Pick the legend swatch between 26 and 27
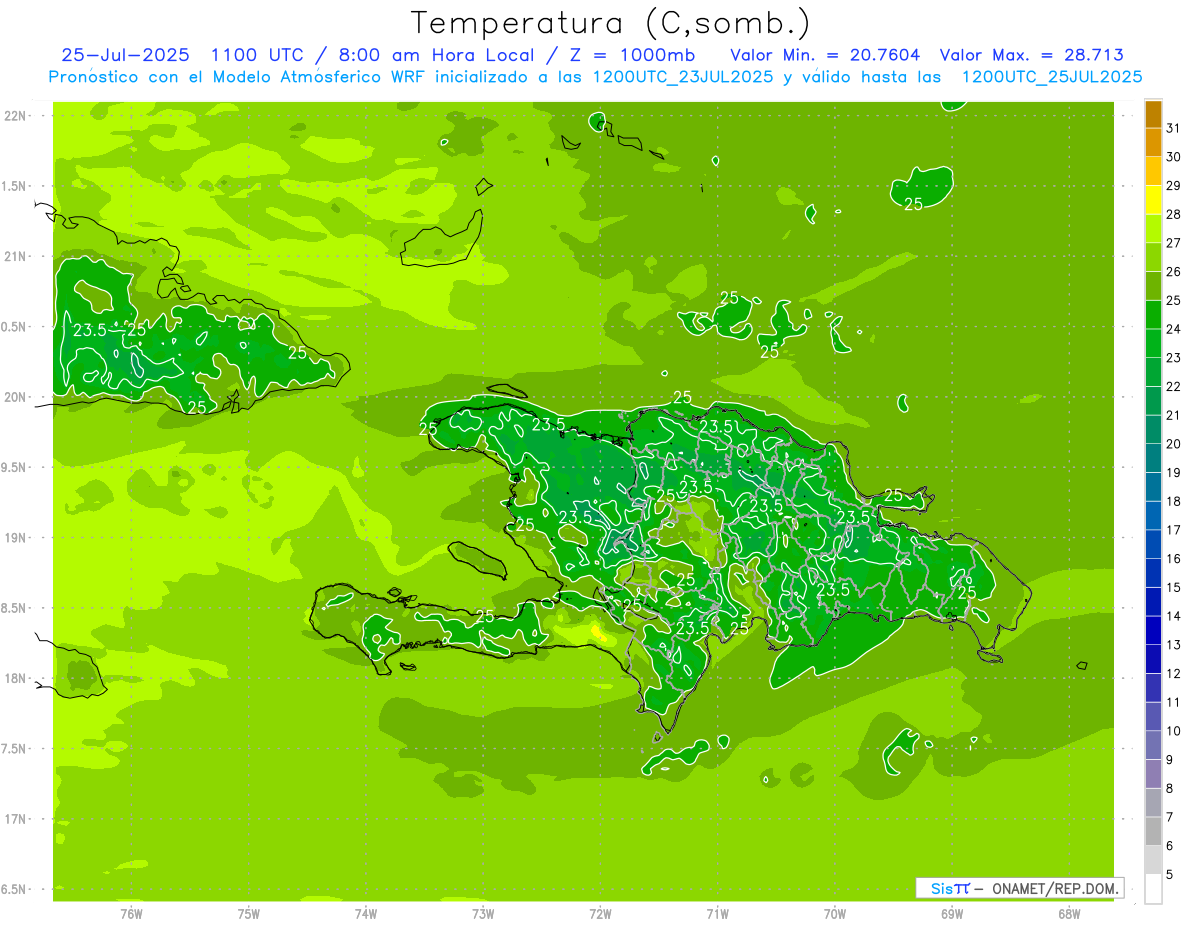 1153,257
